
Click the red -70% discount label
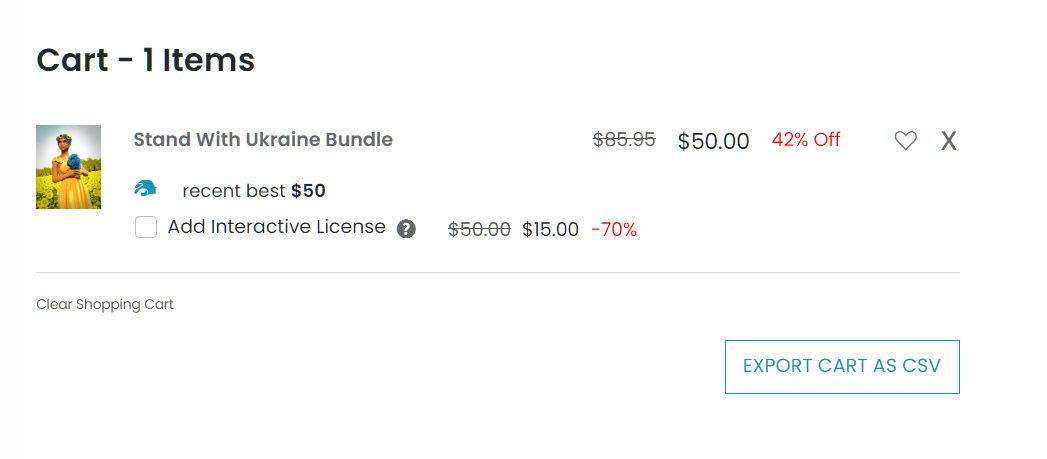pos(614,229)
